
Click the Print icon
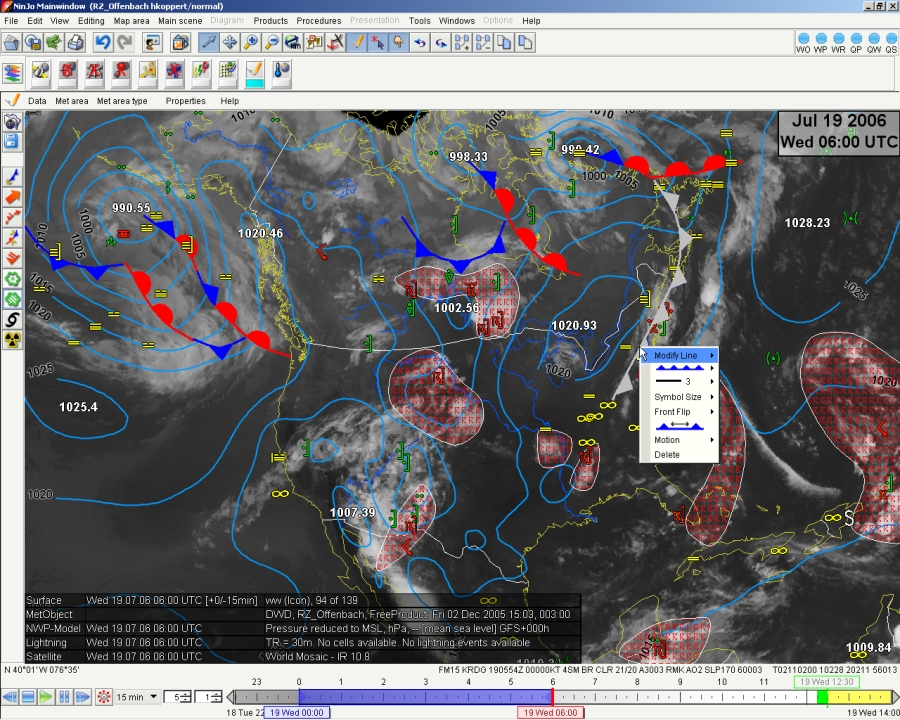coord(75,42)
